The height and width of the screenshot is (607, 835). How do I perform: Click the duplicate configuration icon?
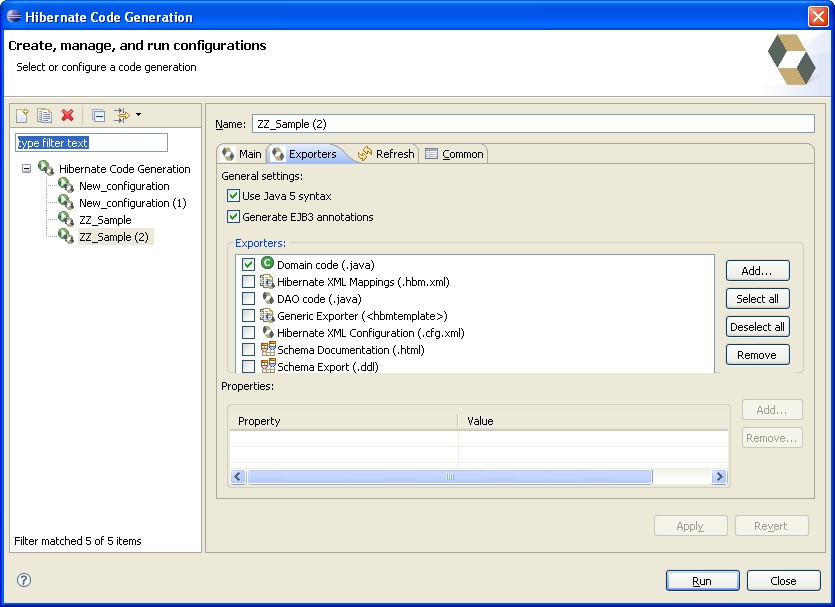(x=45, y=116)
